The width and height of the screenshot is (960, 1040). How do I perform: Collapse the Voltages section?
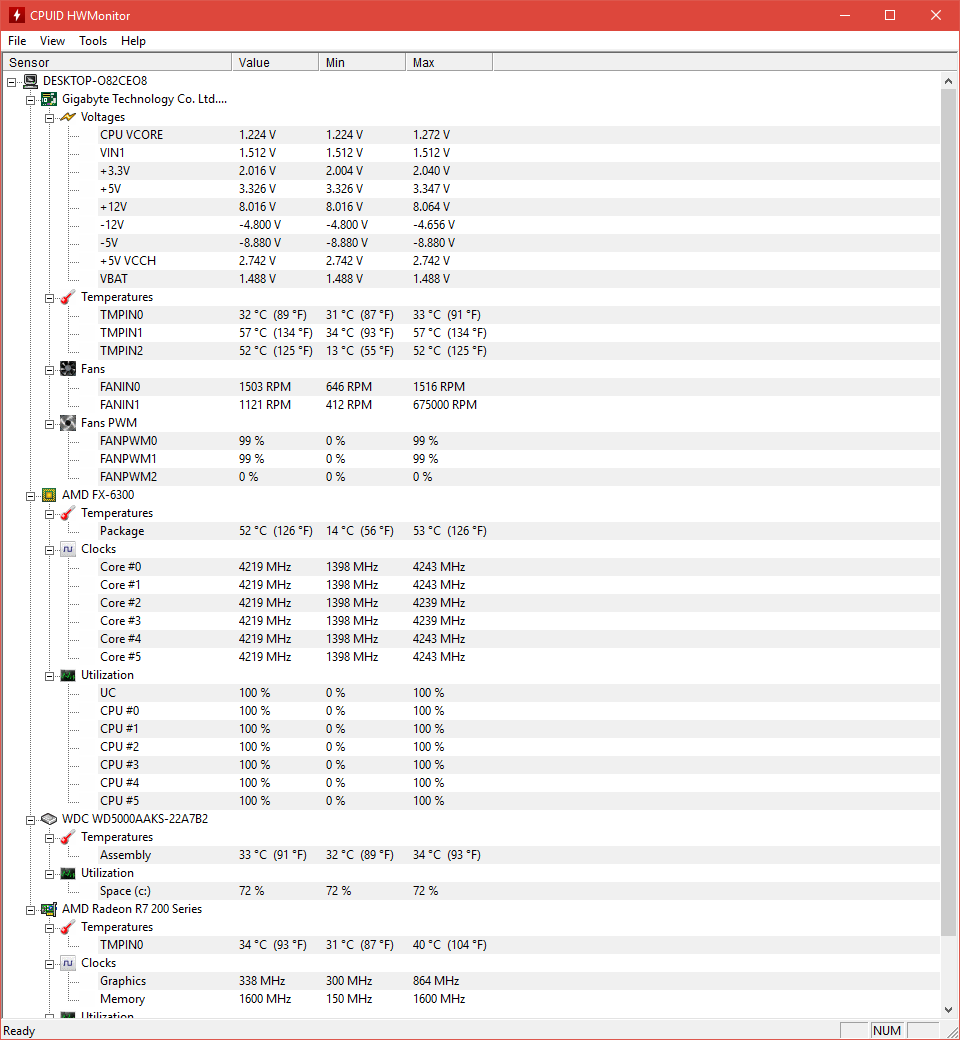49,118
